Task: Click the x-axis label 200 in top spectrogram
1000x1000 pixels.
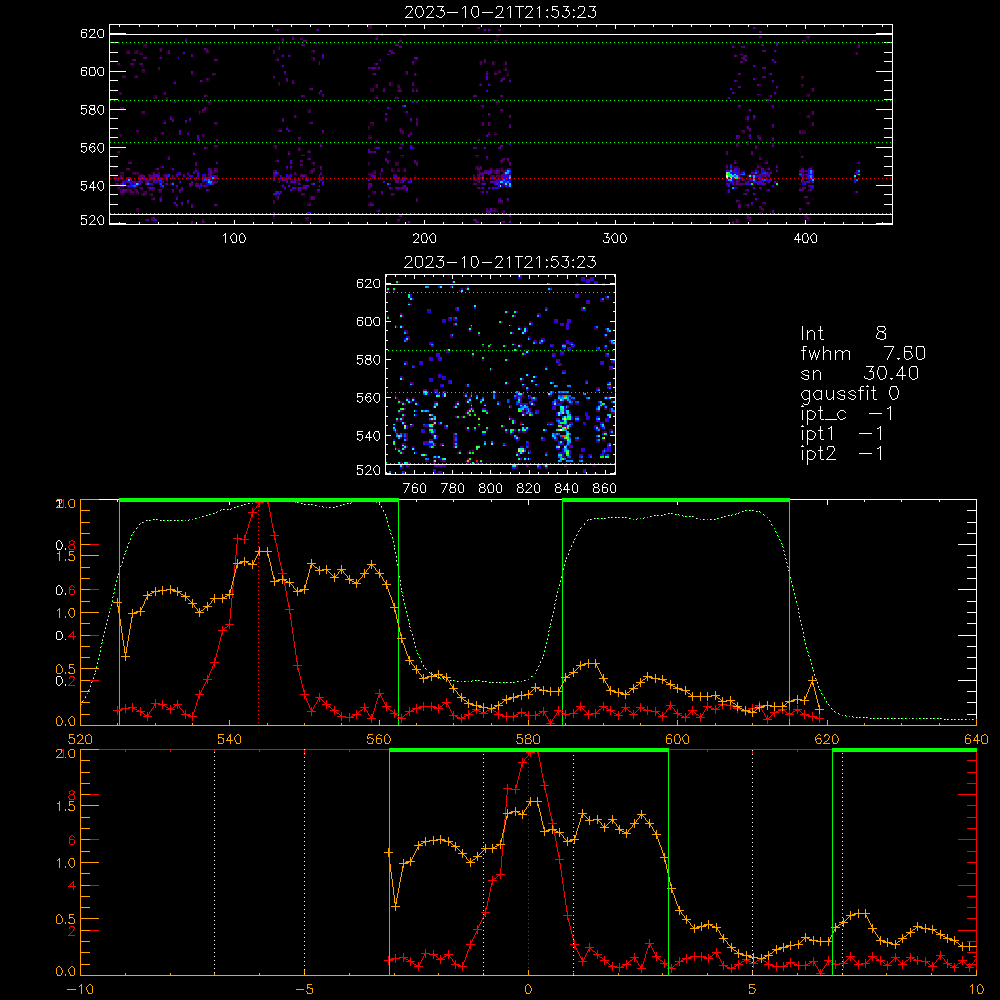Action: click(x=424, y=239)
